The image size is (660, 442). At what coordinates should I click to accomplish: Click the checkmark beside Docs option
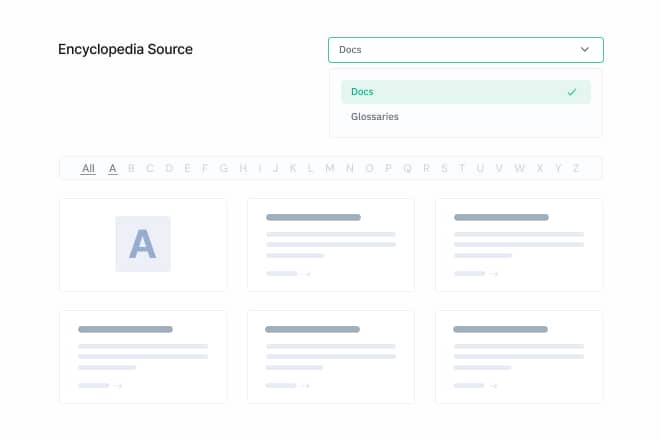(x=571, y=92)
